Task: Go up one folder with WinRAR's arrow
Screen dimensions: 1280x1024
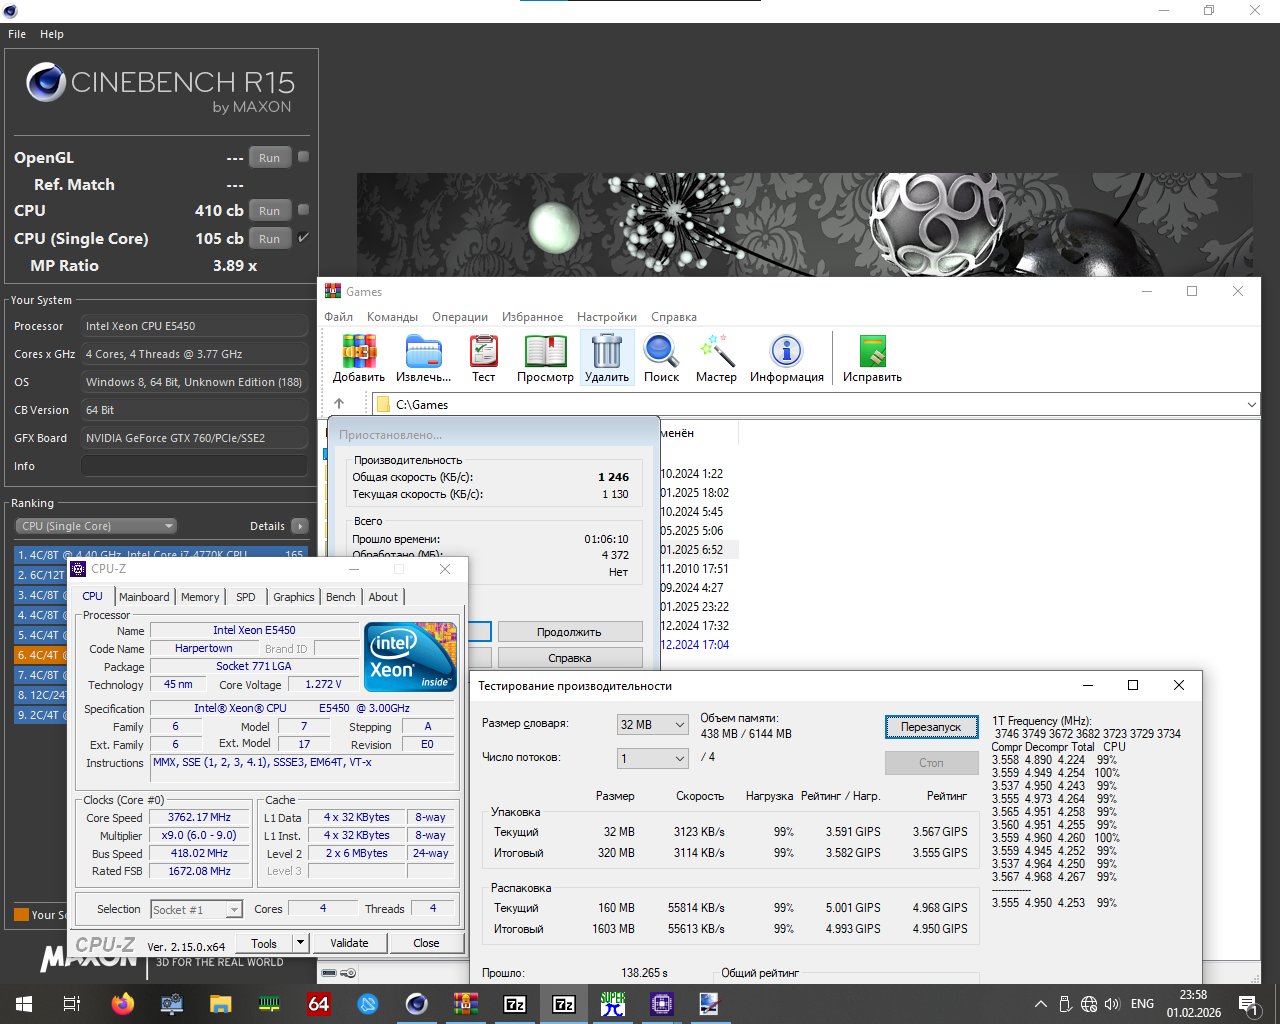Action: coord(339,404)
